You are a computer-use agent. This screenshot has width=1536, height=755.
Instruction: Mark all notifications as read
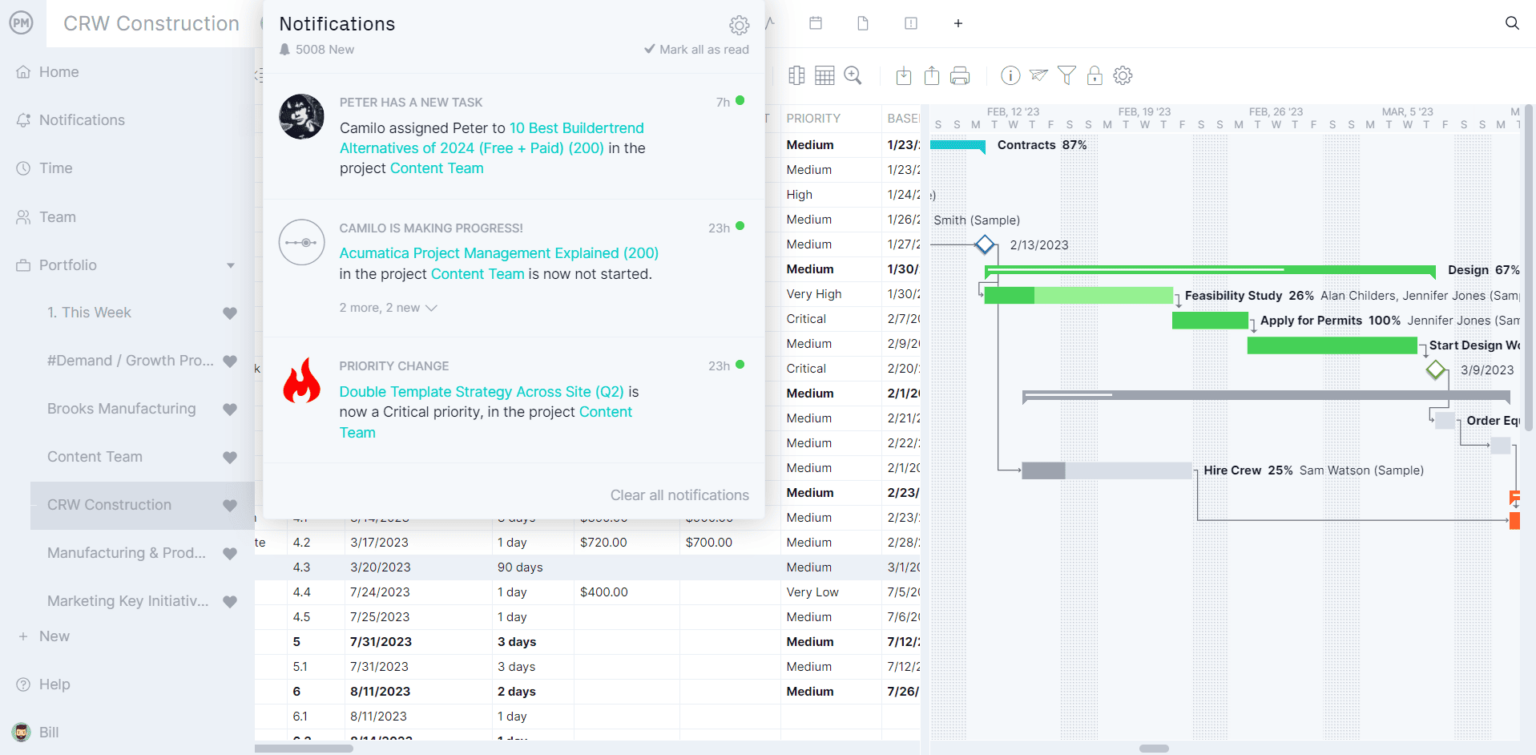click(696, 48)
